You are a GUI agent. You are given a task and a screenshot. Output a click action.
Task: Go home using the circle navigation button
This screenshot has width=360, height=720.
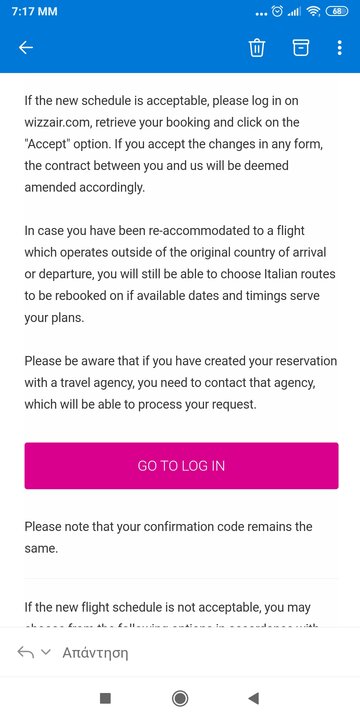(x=180, y=698)
